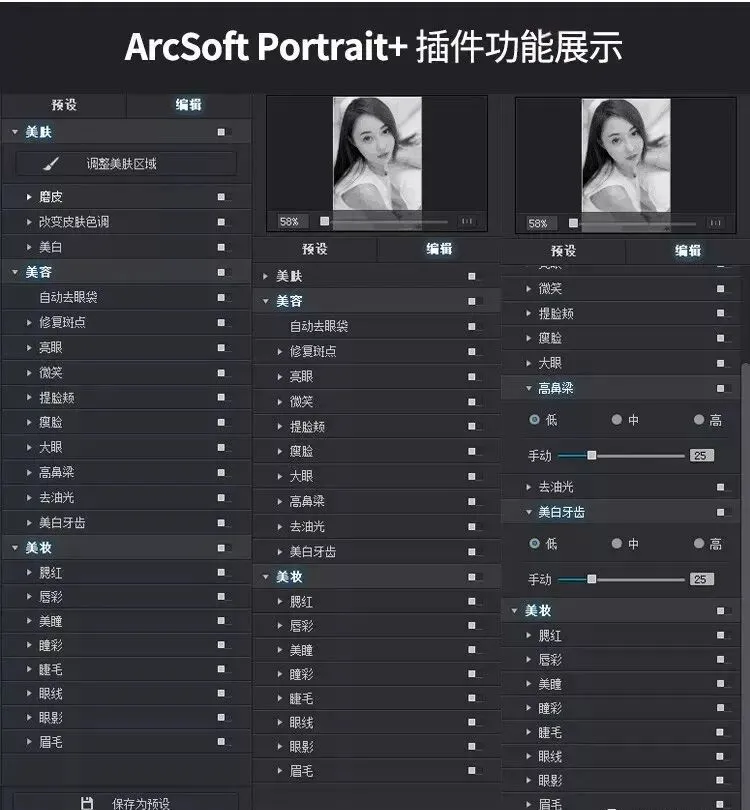Click 保存为预设 at bottom of left panel
The width and height of the screenshot is (750, 810).
pyautogui.click(x=126, y=802)
